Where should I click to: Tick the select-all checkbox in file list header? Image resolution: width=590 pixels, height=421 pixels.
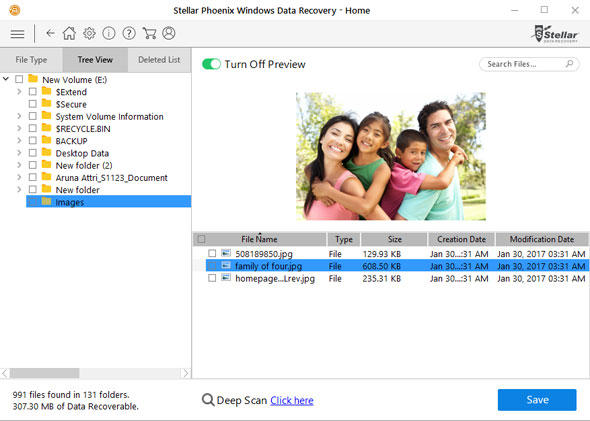coord(201,239)
